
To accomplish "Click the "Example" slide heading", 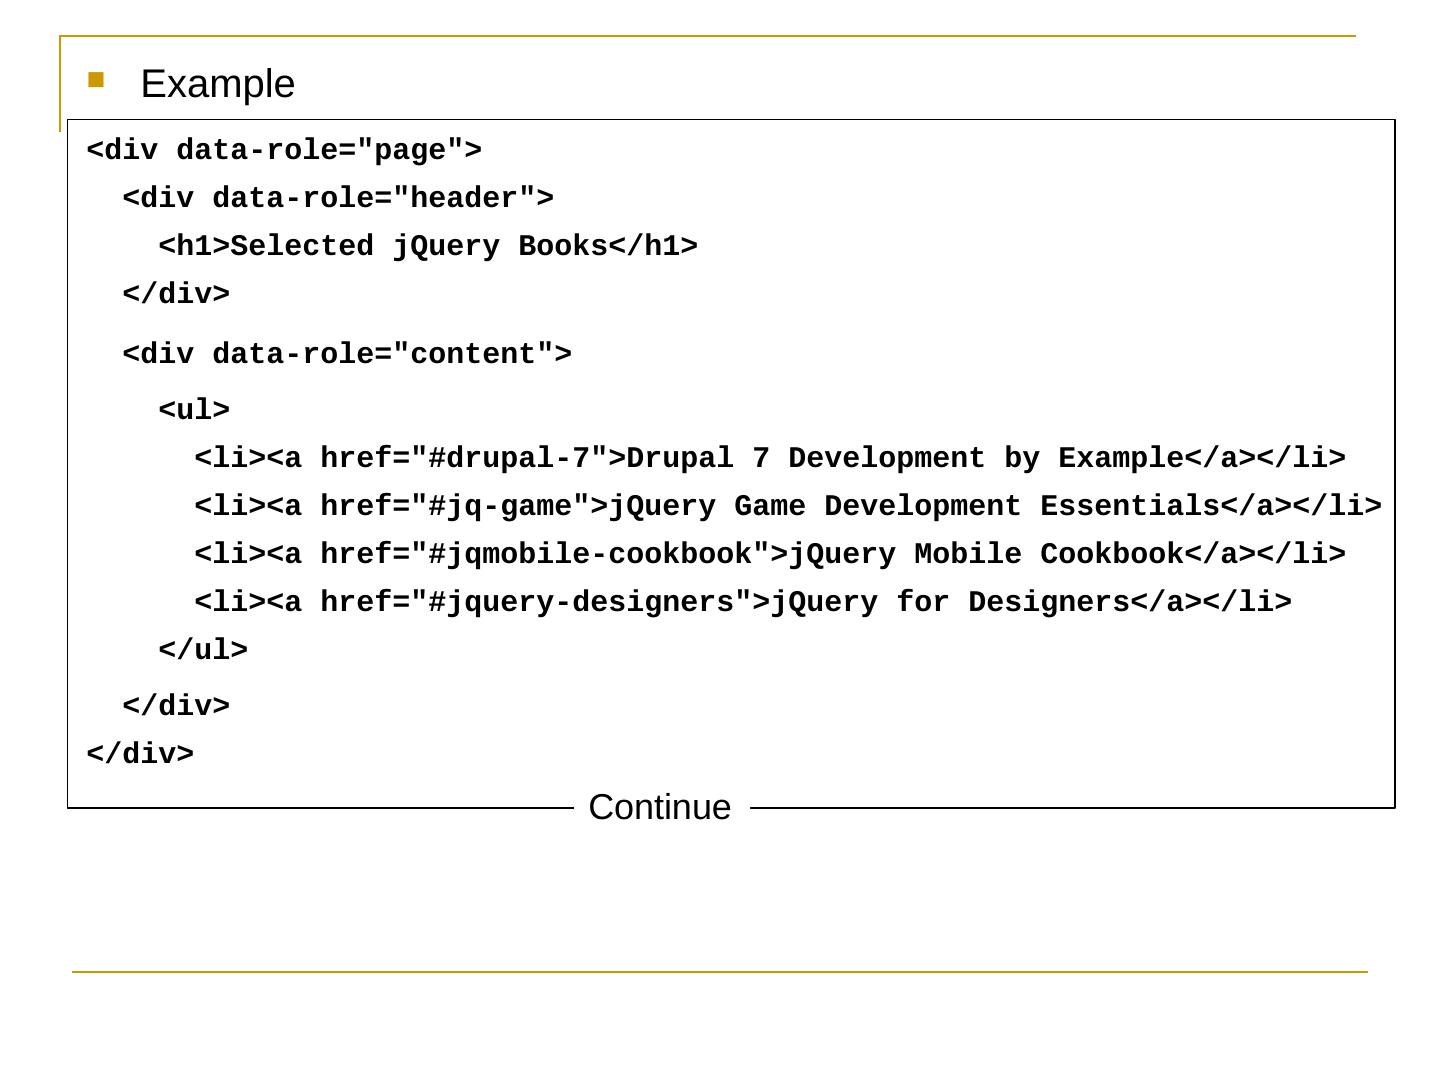I will pos(217,84).
